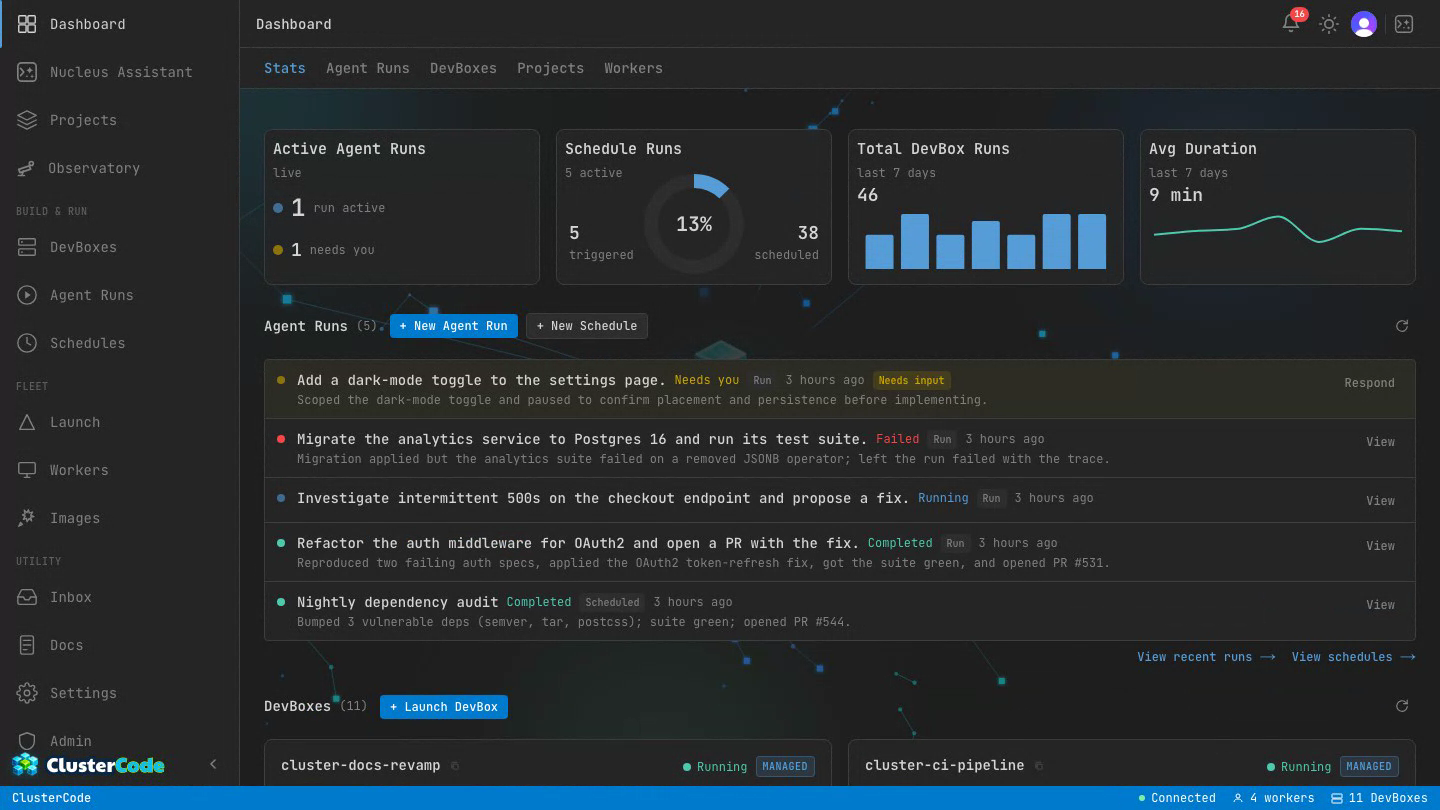Click the Dashboard breadcrumb title
The height and width of the screenshot is (810, 1440).
pyautogui.click(x=294, y=24)
